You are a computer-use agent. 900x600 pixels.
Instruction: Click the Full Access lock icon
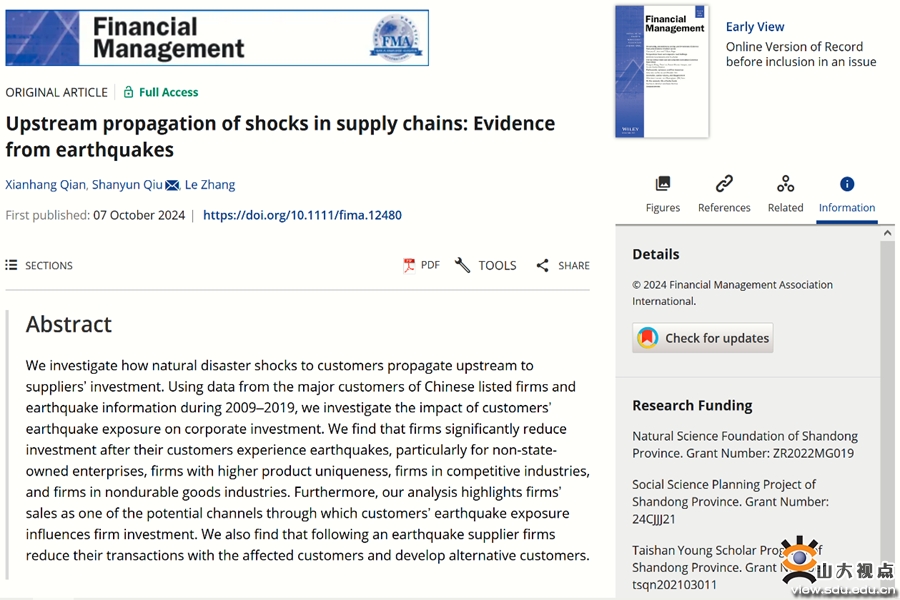(x=129, y=92)
